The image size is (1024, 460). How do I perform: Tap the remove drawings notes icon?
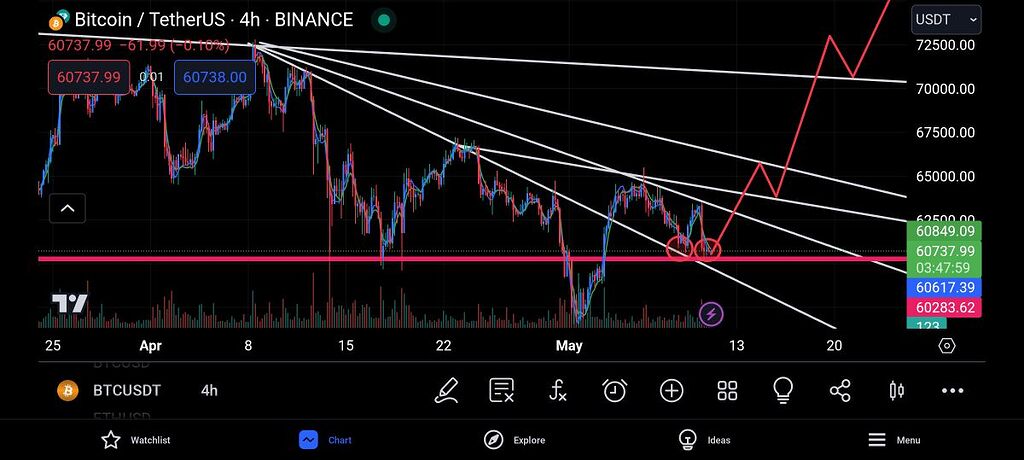pos(502,391)
